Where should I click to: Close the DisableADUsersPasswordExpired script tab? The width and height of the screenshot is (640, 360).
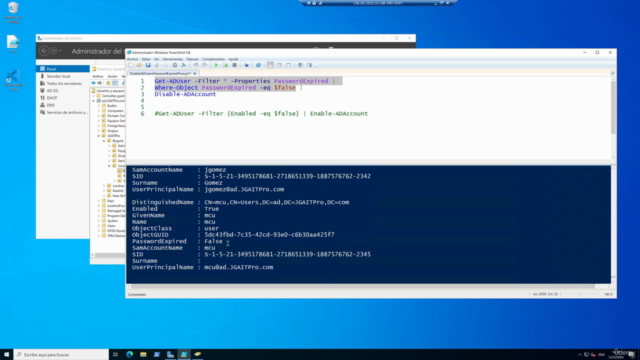click(195, 73)
